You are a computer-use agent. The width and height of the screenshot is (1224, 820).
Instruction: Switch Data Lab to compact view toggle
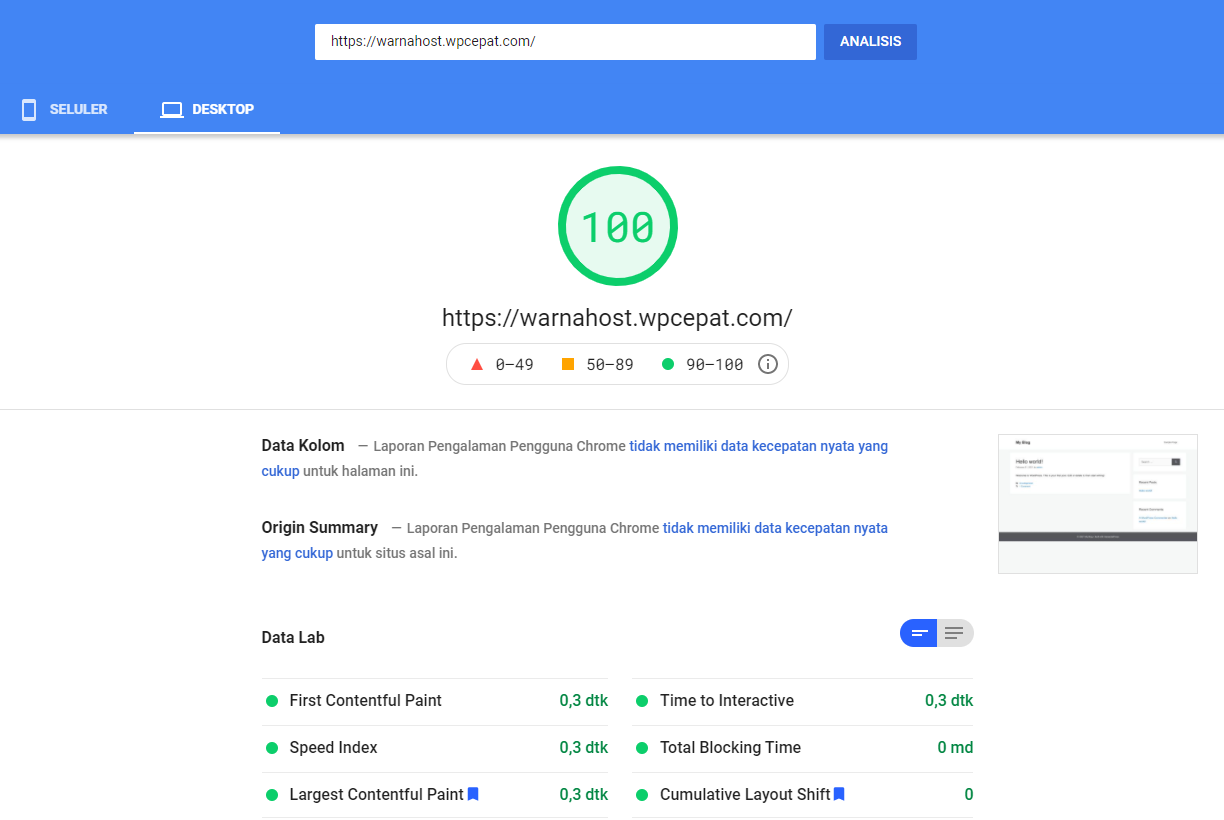click(x=918, y=633)
